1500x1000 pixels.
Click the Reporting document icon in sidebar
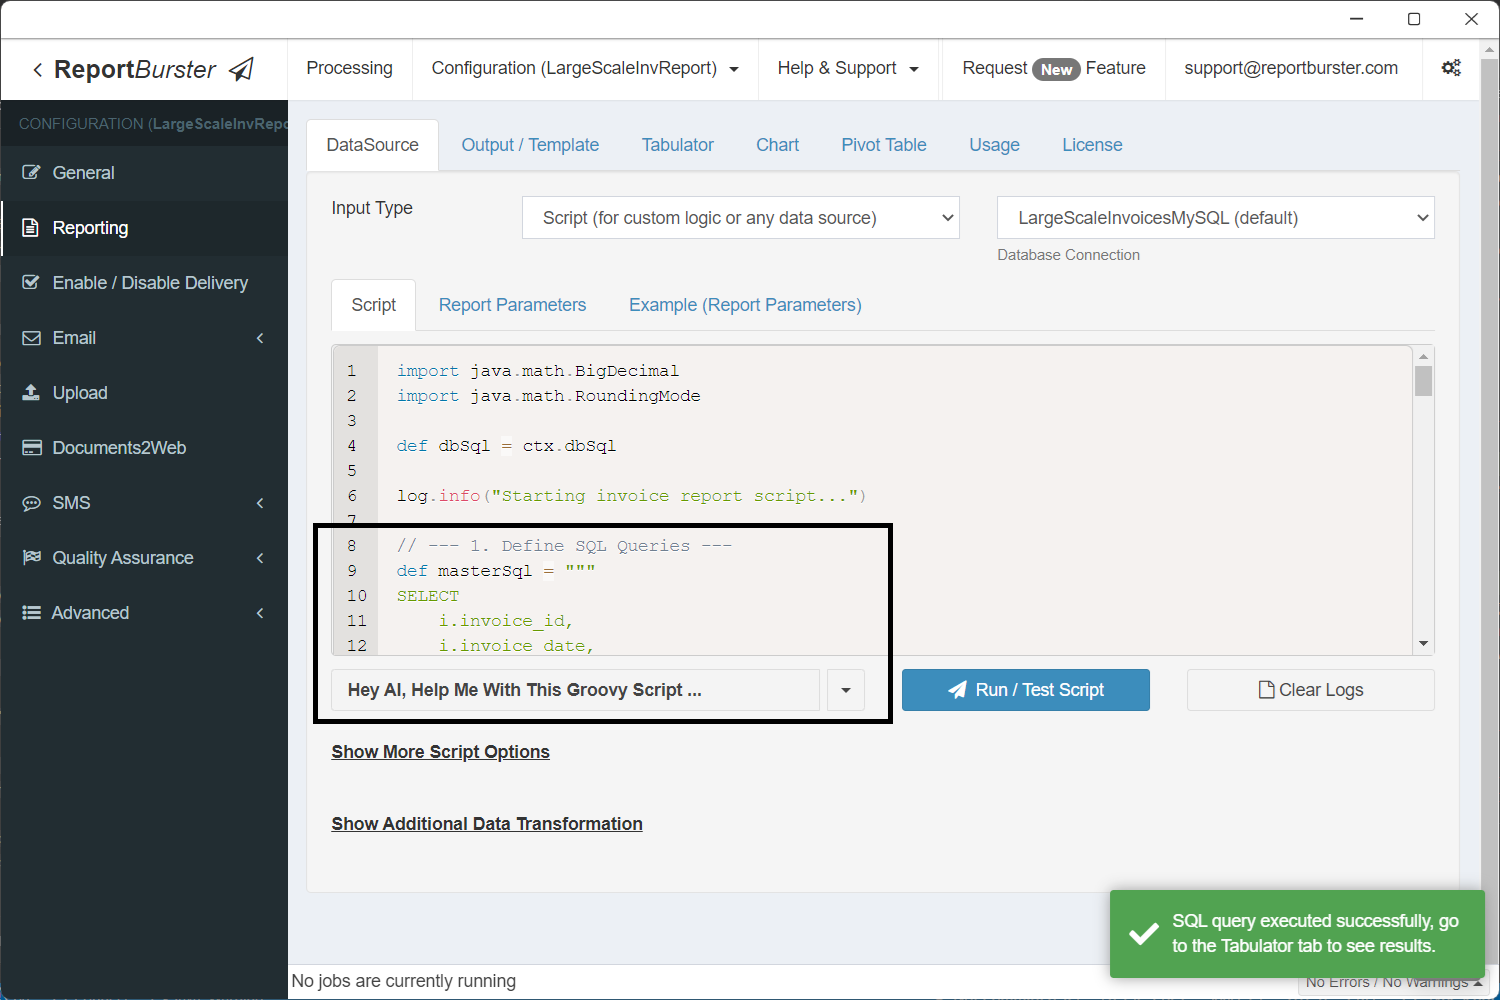click(32, 228)
